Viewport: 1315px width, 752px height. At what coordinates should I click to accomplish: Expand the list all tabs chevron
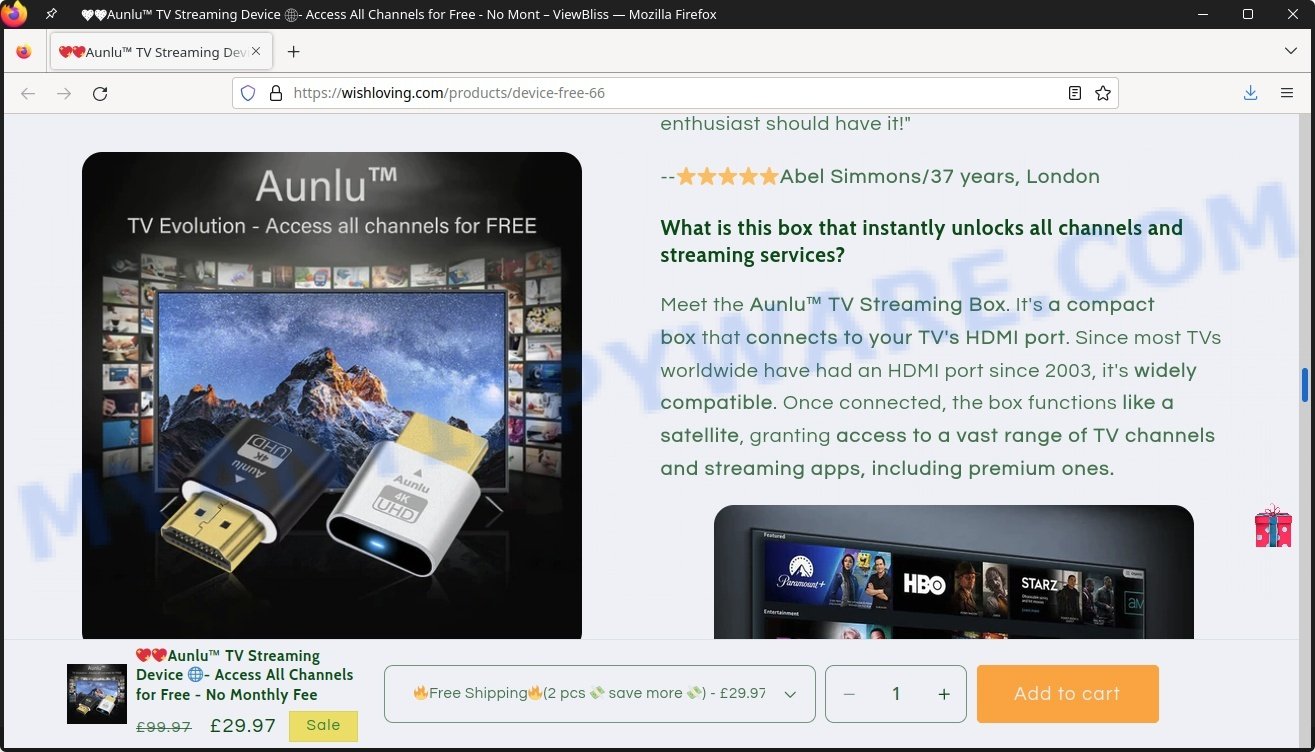point(1290,51)
